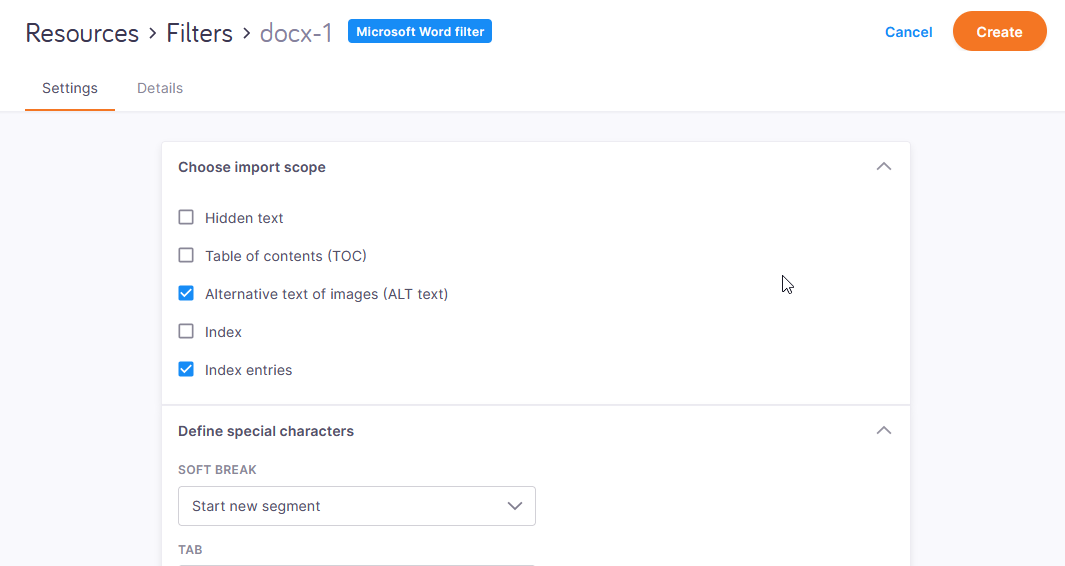Viewport: 1065px width, 566px height.
Task: Navigate to Filters in the breadcrumb
Action: tap(200, 33)
